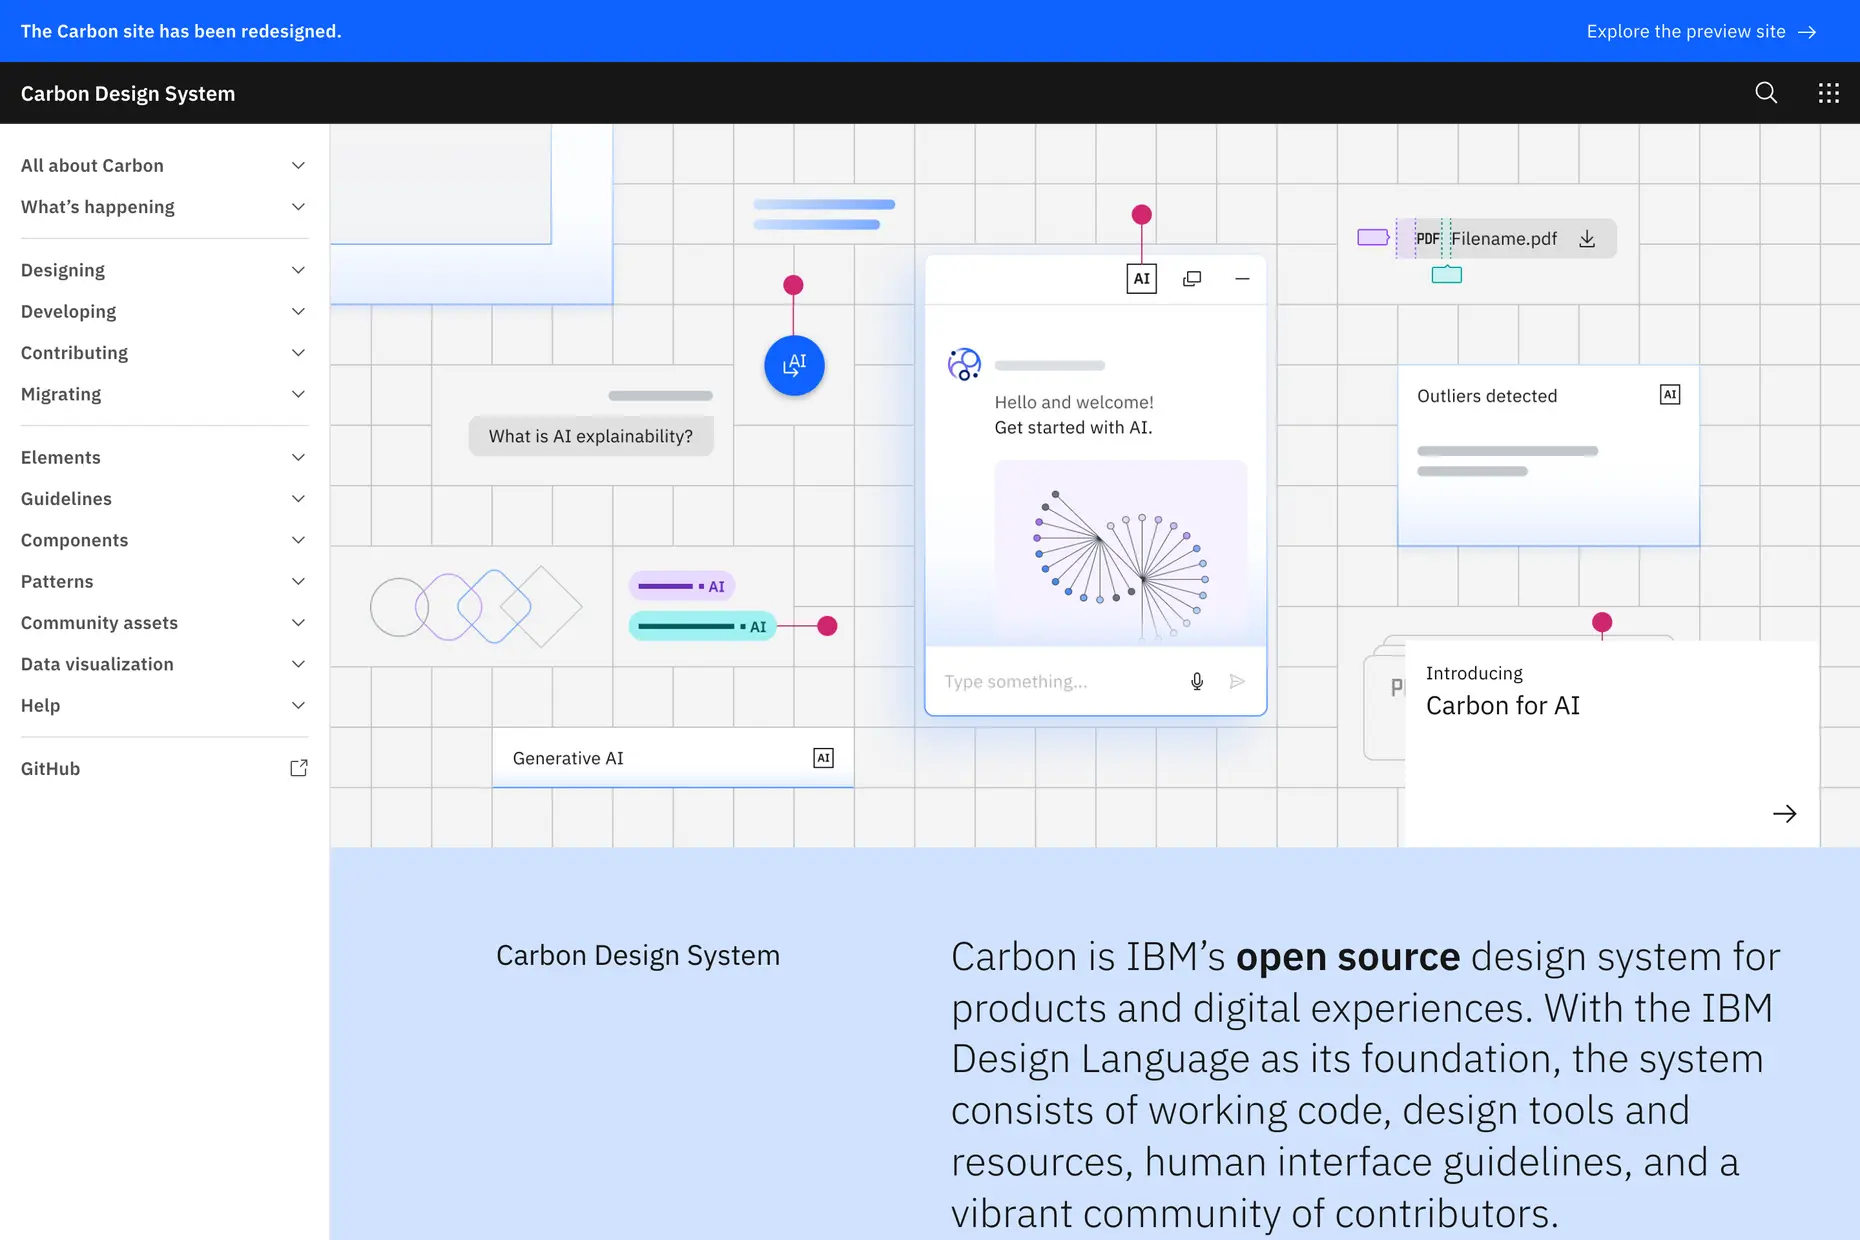This screenshot has height=1240, width=1860.
Task: Click the redesigned site banner text
Action: pyautogui.click(x=181, y=32)
